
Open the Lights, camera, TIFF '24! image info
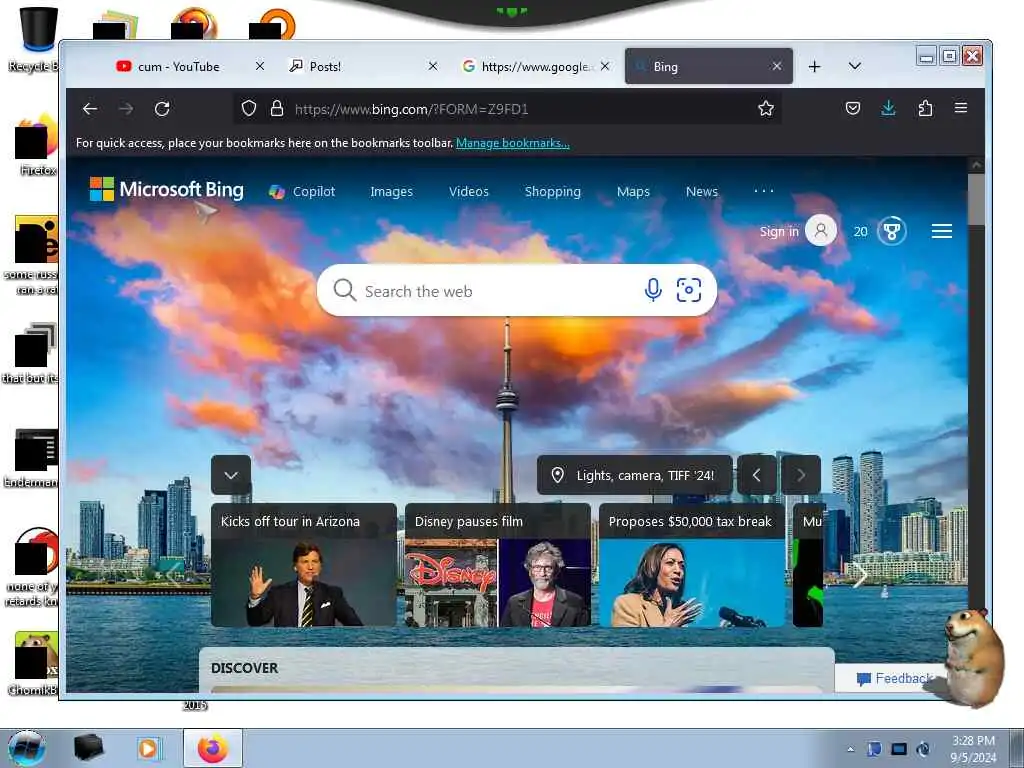(x=634, y=475)
